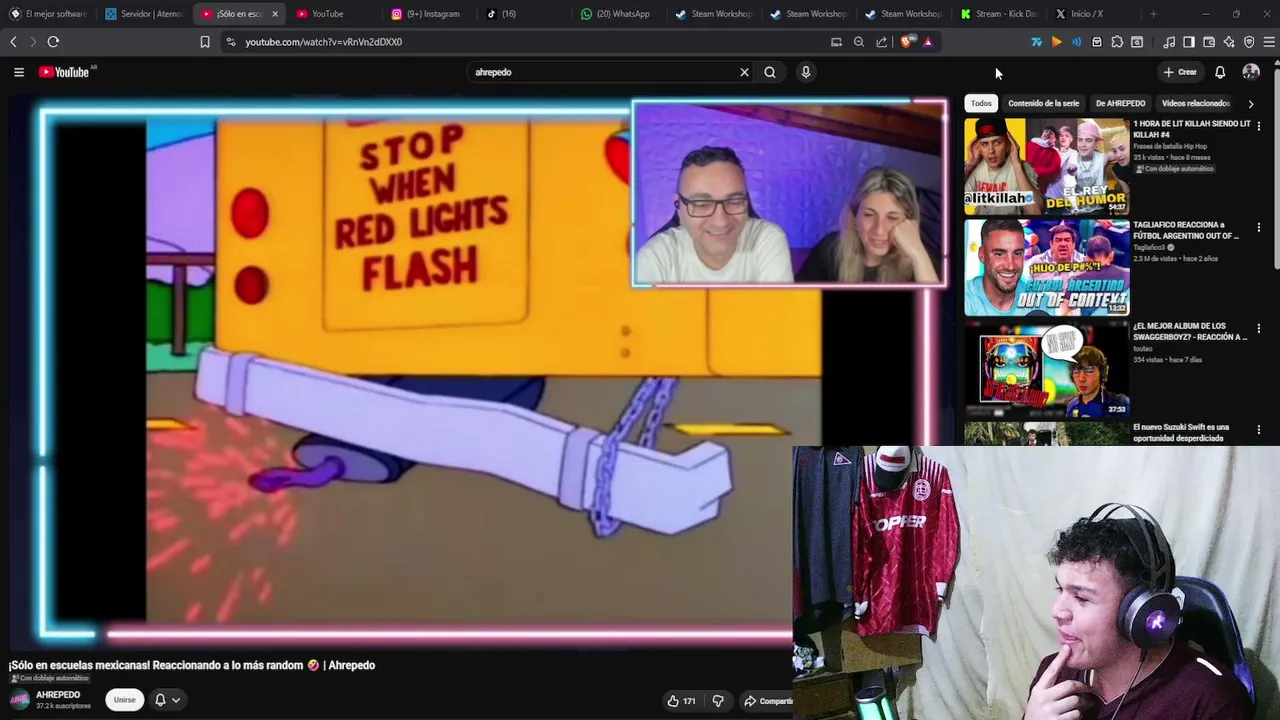Open the YouTube guide hamburger menu
1280x720 pixels.
tap(19, 72)
